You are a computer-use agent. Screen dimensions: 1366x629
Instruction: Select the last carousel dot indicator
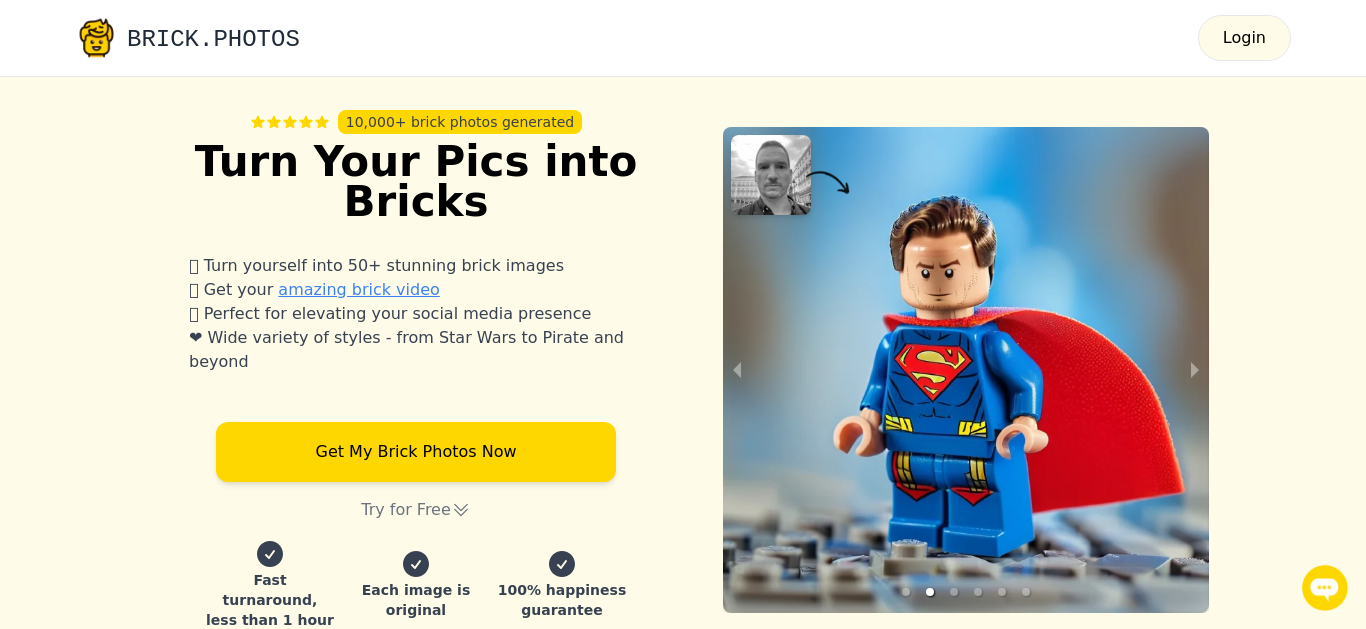click(1026, 592)
